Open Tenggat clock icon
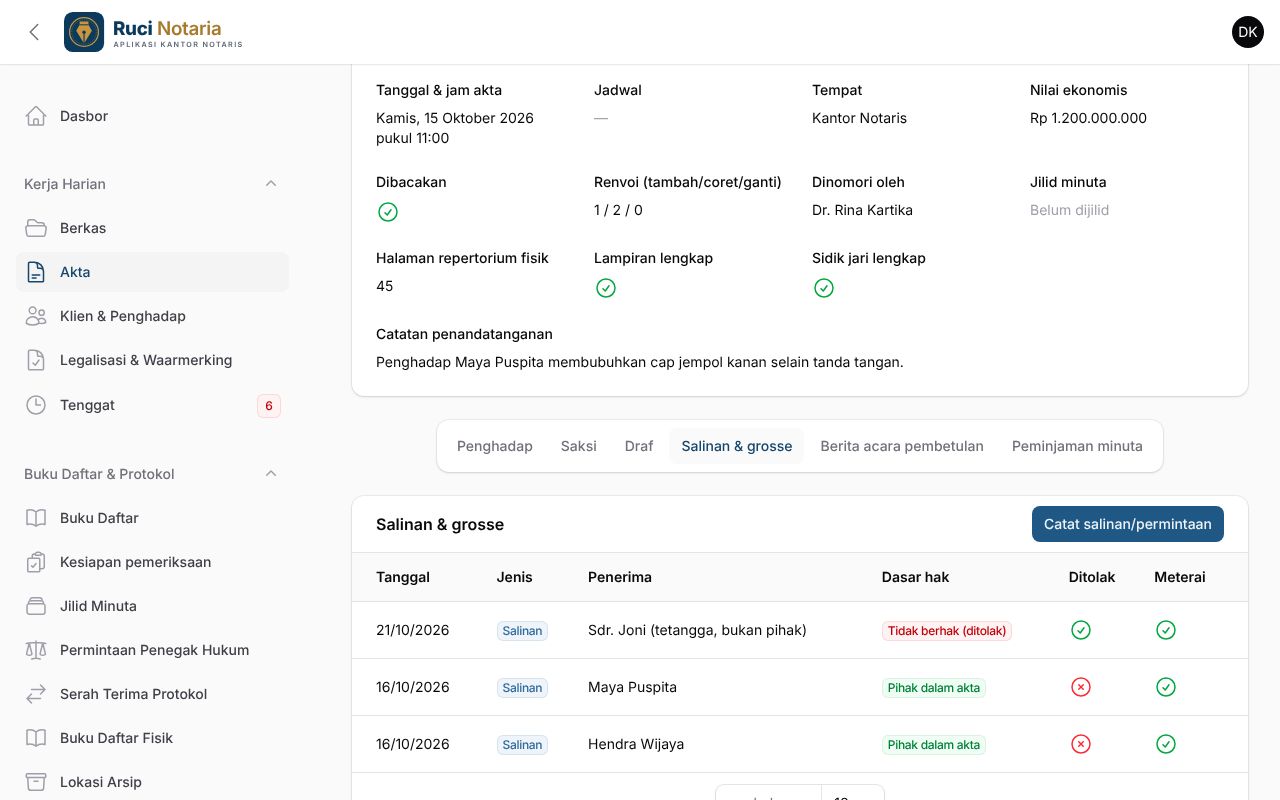1280x800 pixels. (36, 405)
